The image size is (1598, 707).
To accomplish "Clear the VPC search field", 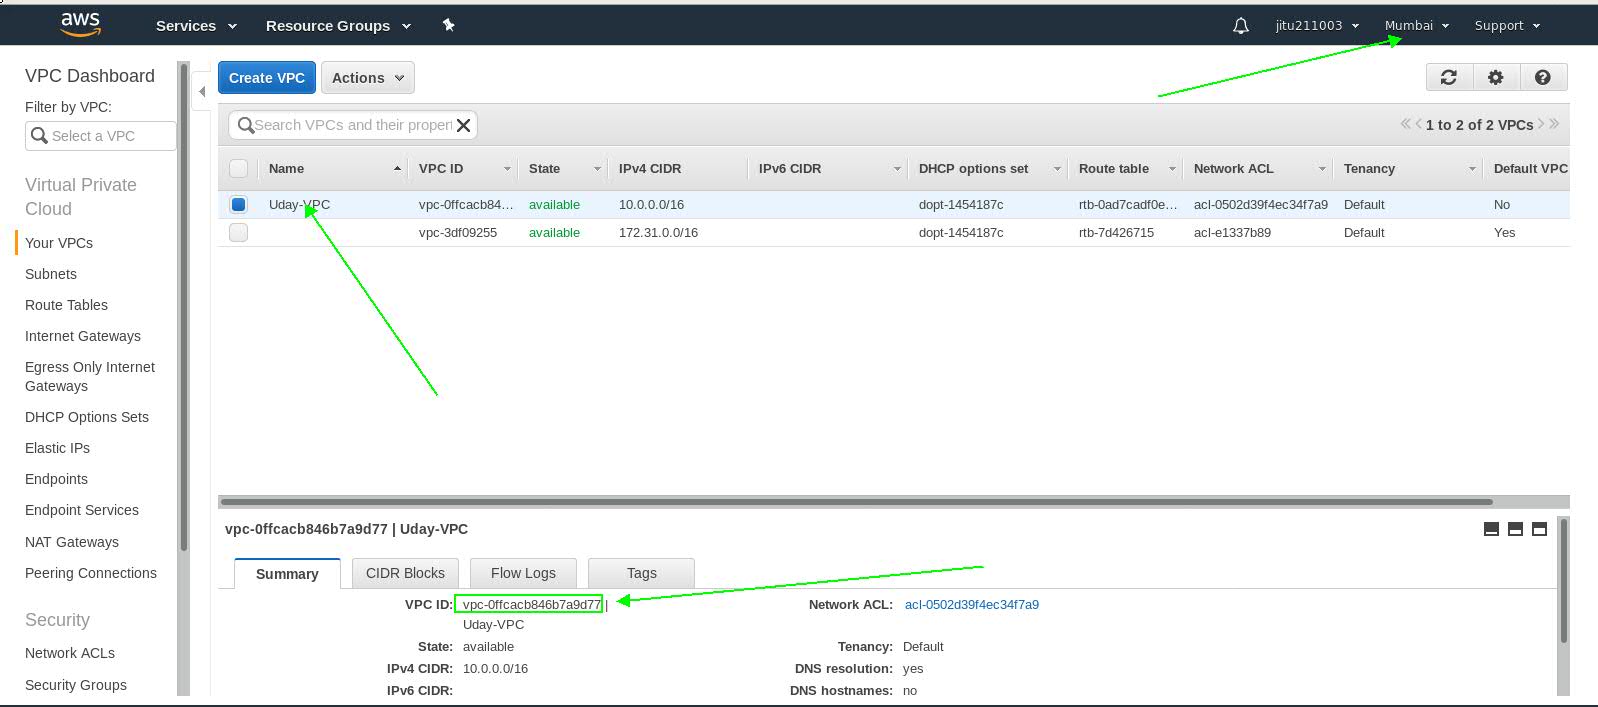I will 463,125.
